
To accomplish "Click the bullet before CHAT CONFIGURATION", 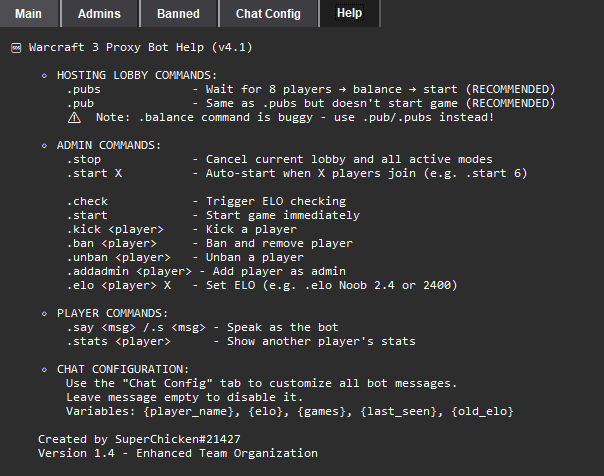I will click(x=44, y=370).
